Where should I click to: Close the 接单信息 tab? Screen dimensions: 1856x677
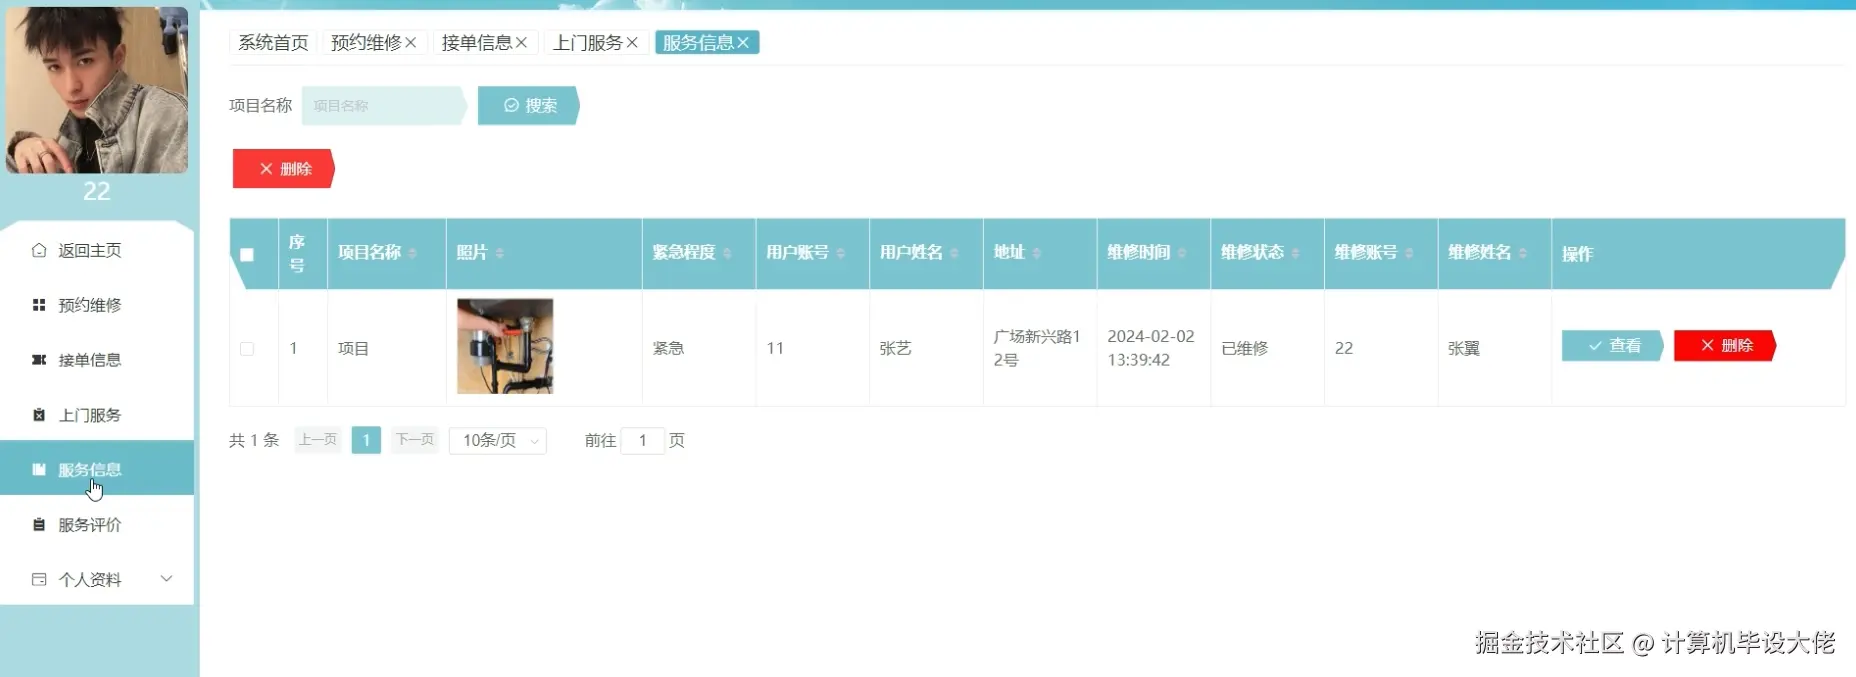[522, 42]
